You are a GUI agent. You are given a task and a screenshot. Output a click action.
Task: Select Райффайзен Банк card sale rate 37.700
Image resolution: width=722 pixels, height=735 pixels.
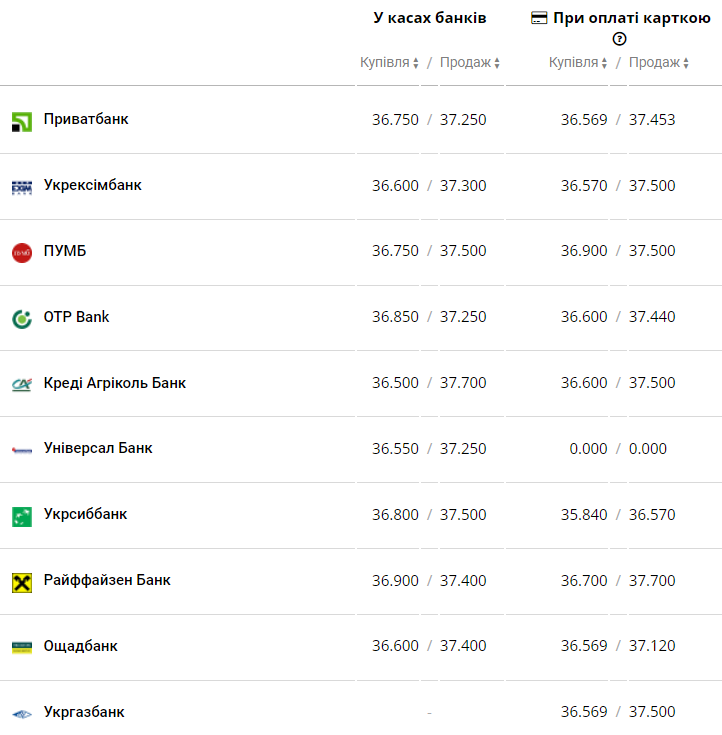click(652, 581)
